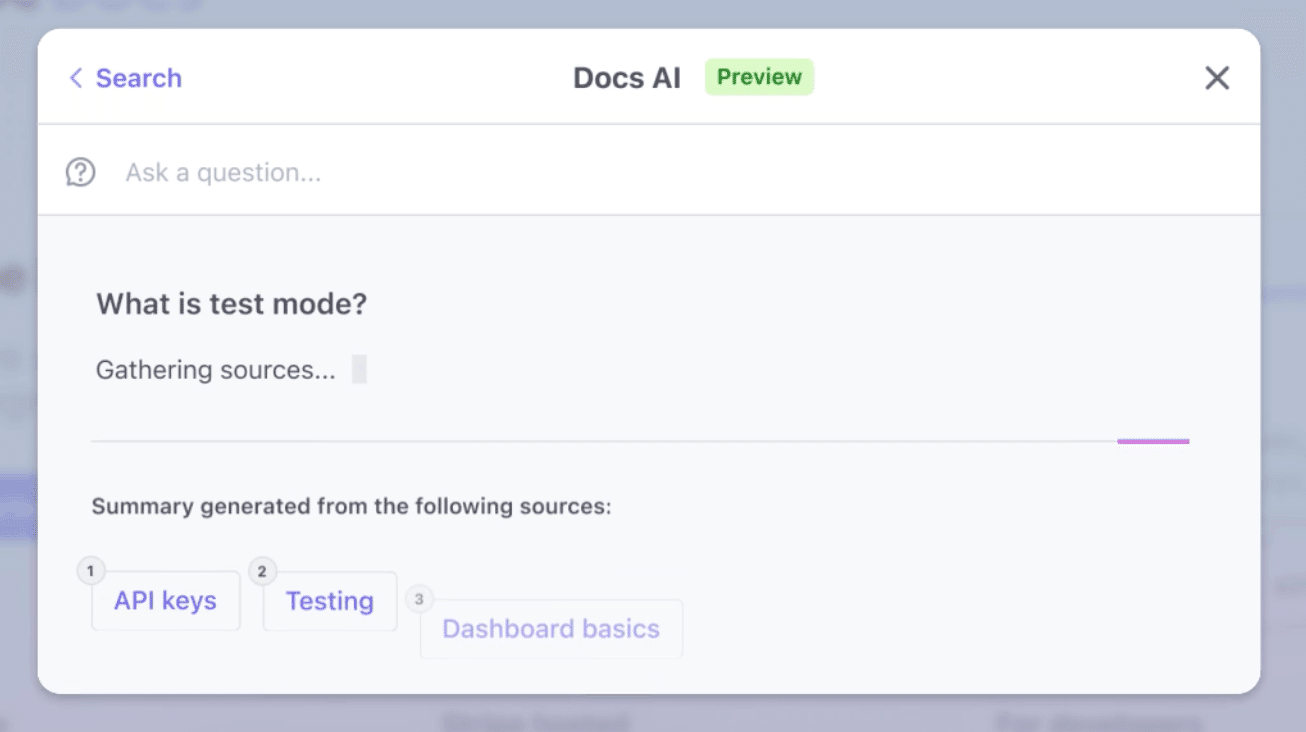Click the Docs AI title
The width and height of the screenshot is (1306, 732).
coord(627,78)
